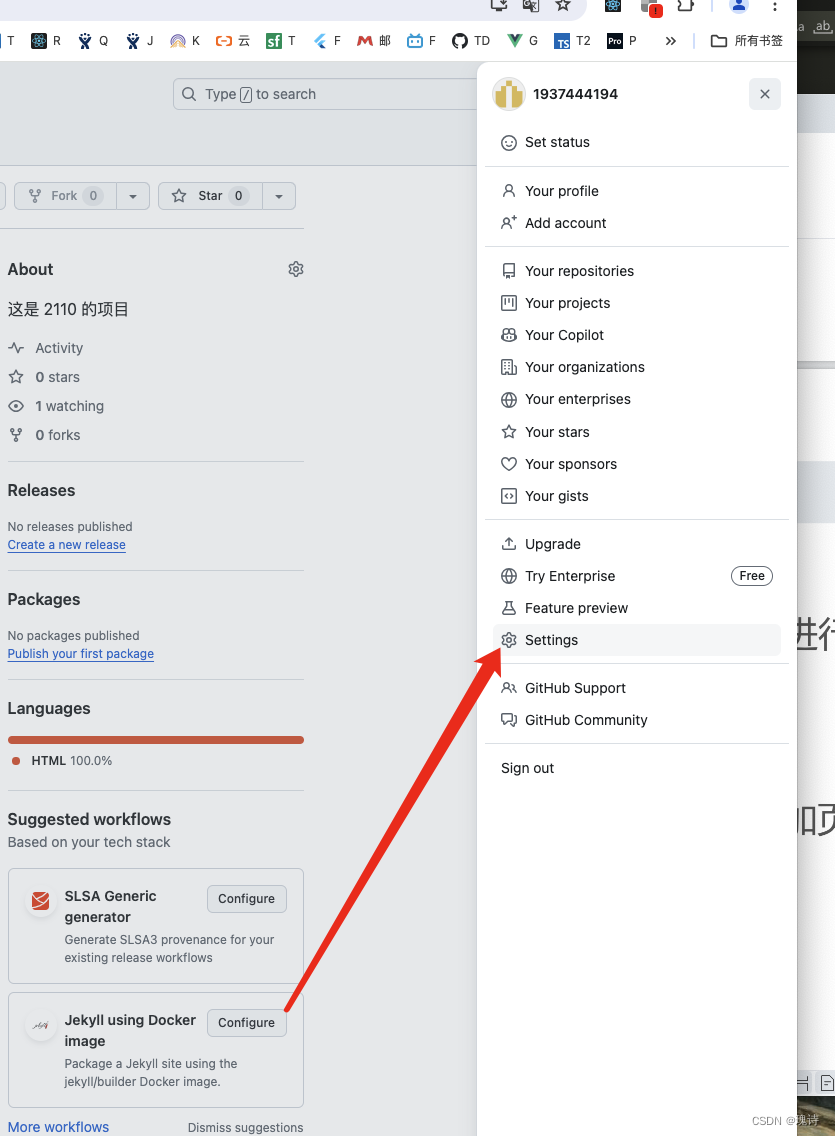This screenshot has height=1136, width=835.
Task: Click the Jekyll workflow icon
Action: [41, 1025]
